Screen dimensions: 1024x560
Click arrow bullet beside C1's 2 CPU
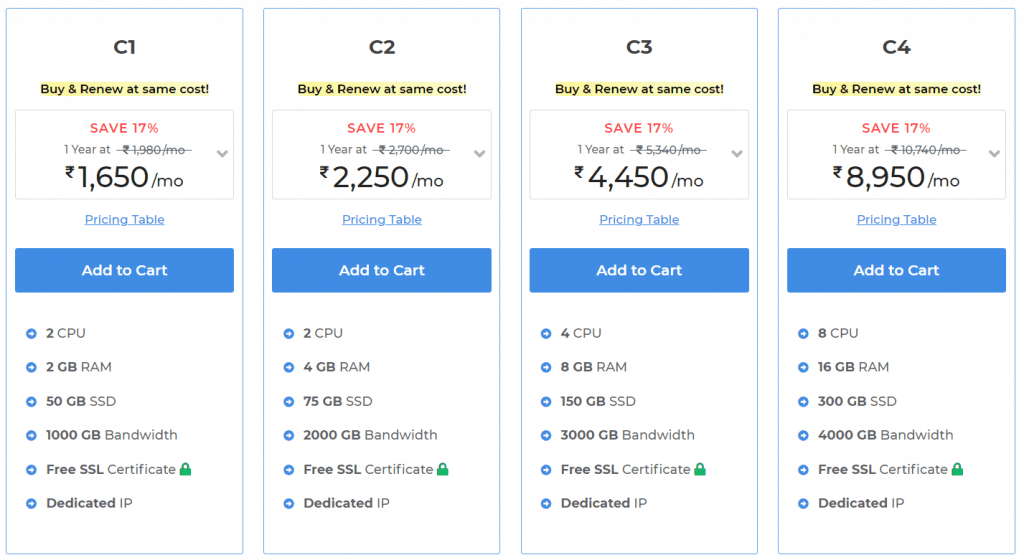click(x=31, y=334)
